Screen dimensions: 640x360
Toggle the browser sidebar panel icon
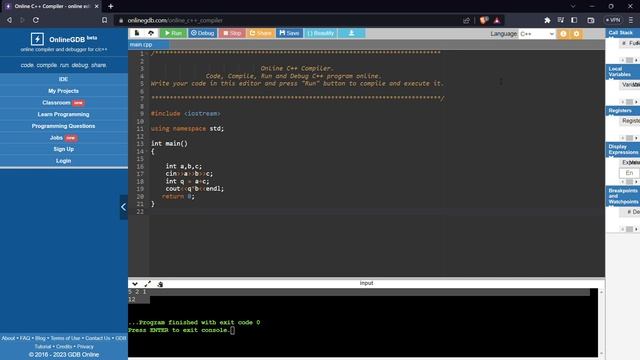[574, 20]
